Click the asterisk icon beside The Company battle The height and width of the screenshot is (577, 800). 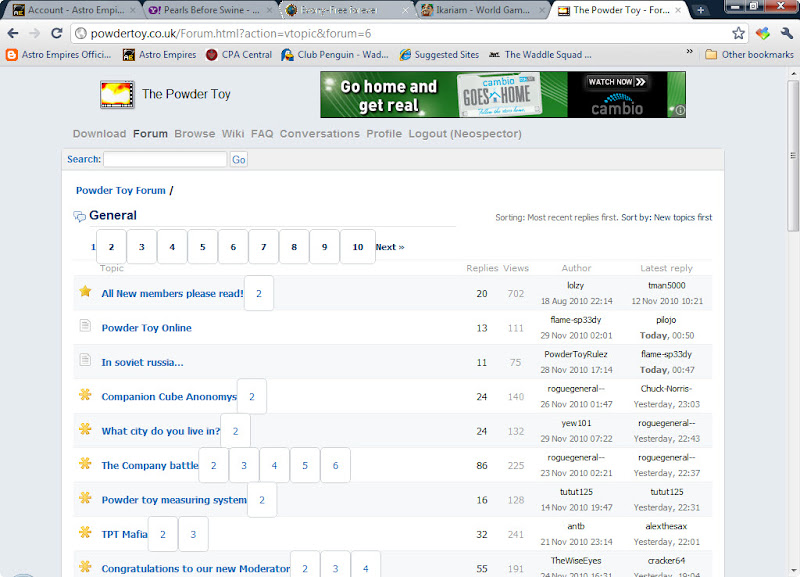point(85,463)
